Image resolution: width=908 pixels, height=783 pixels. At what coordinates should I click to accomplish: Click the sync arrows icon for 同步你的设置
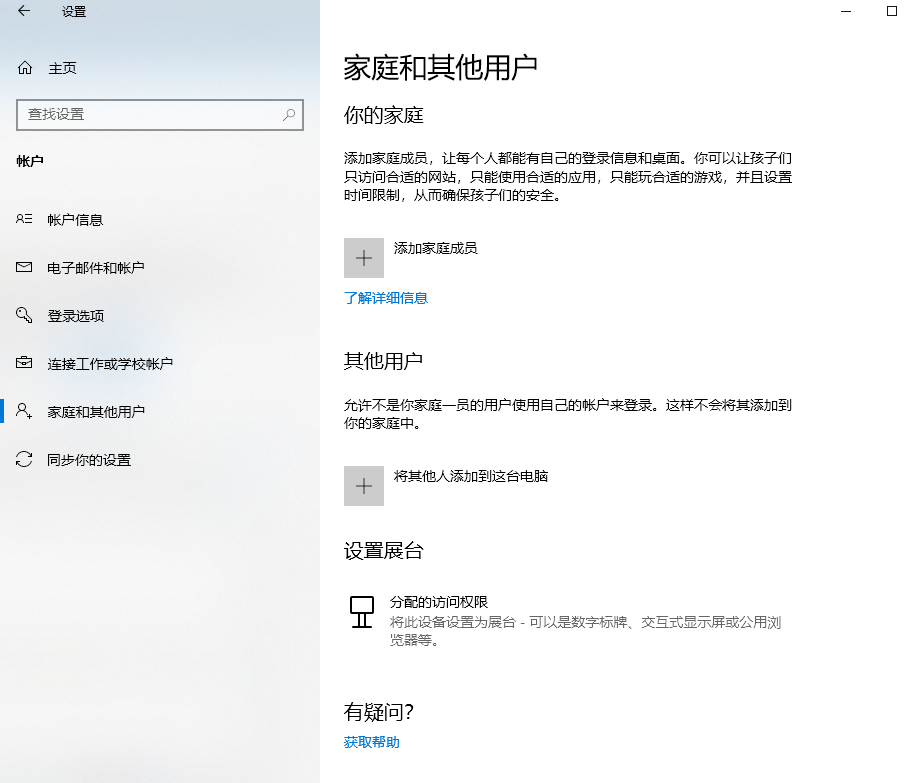(25, 460)
